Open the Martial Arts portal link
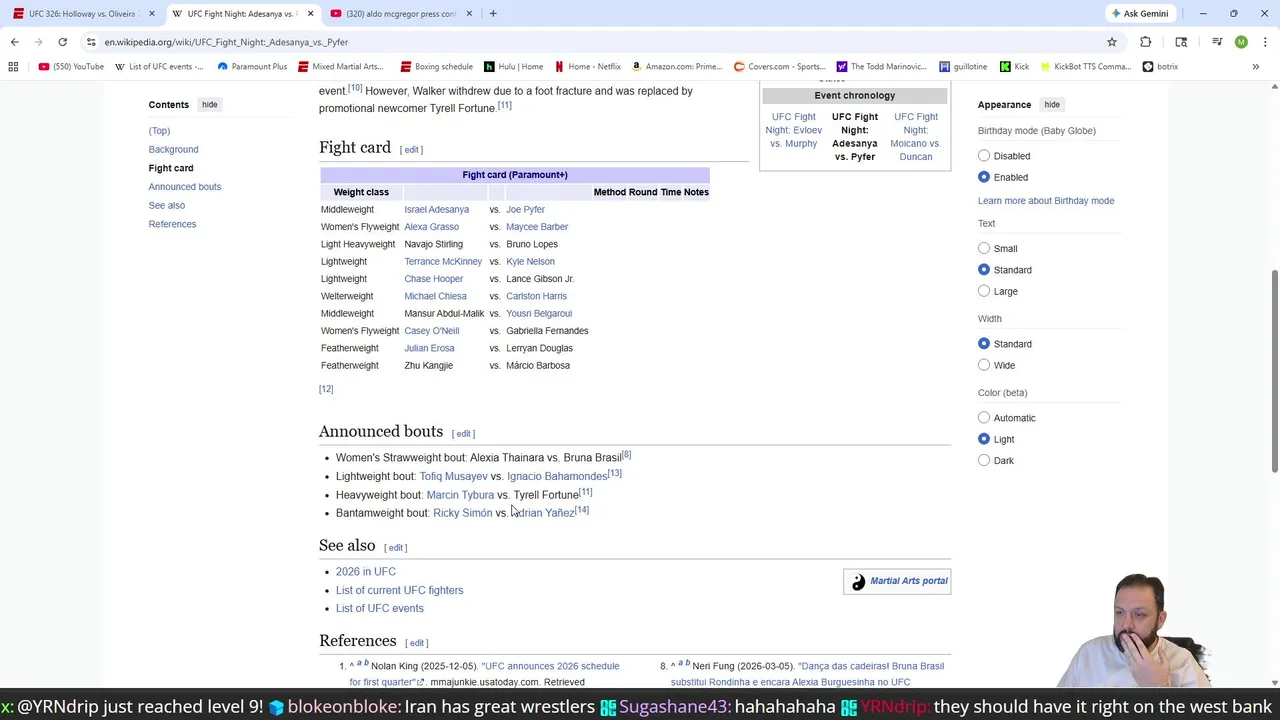This screenshot has width=1280, height=720. [909, 581]
